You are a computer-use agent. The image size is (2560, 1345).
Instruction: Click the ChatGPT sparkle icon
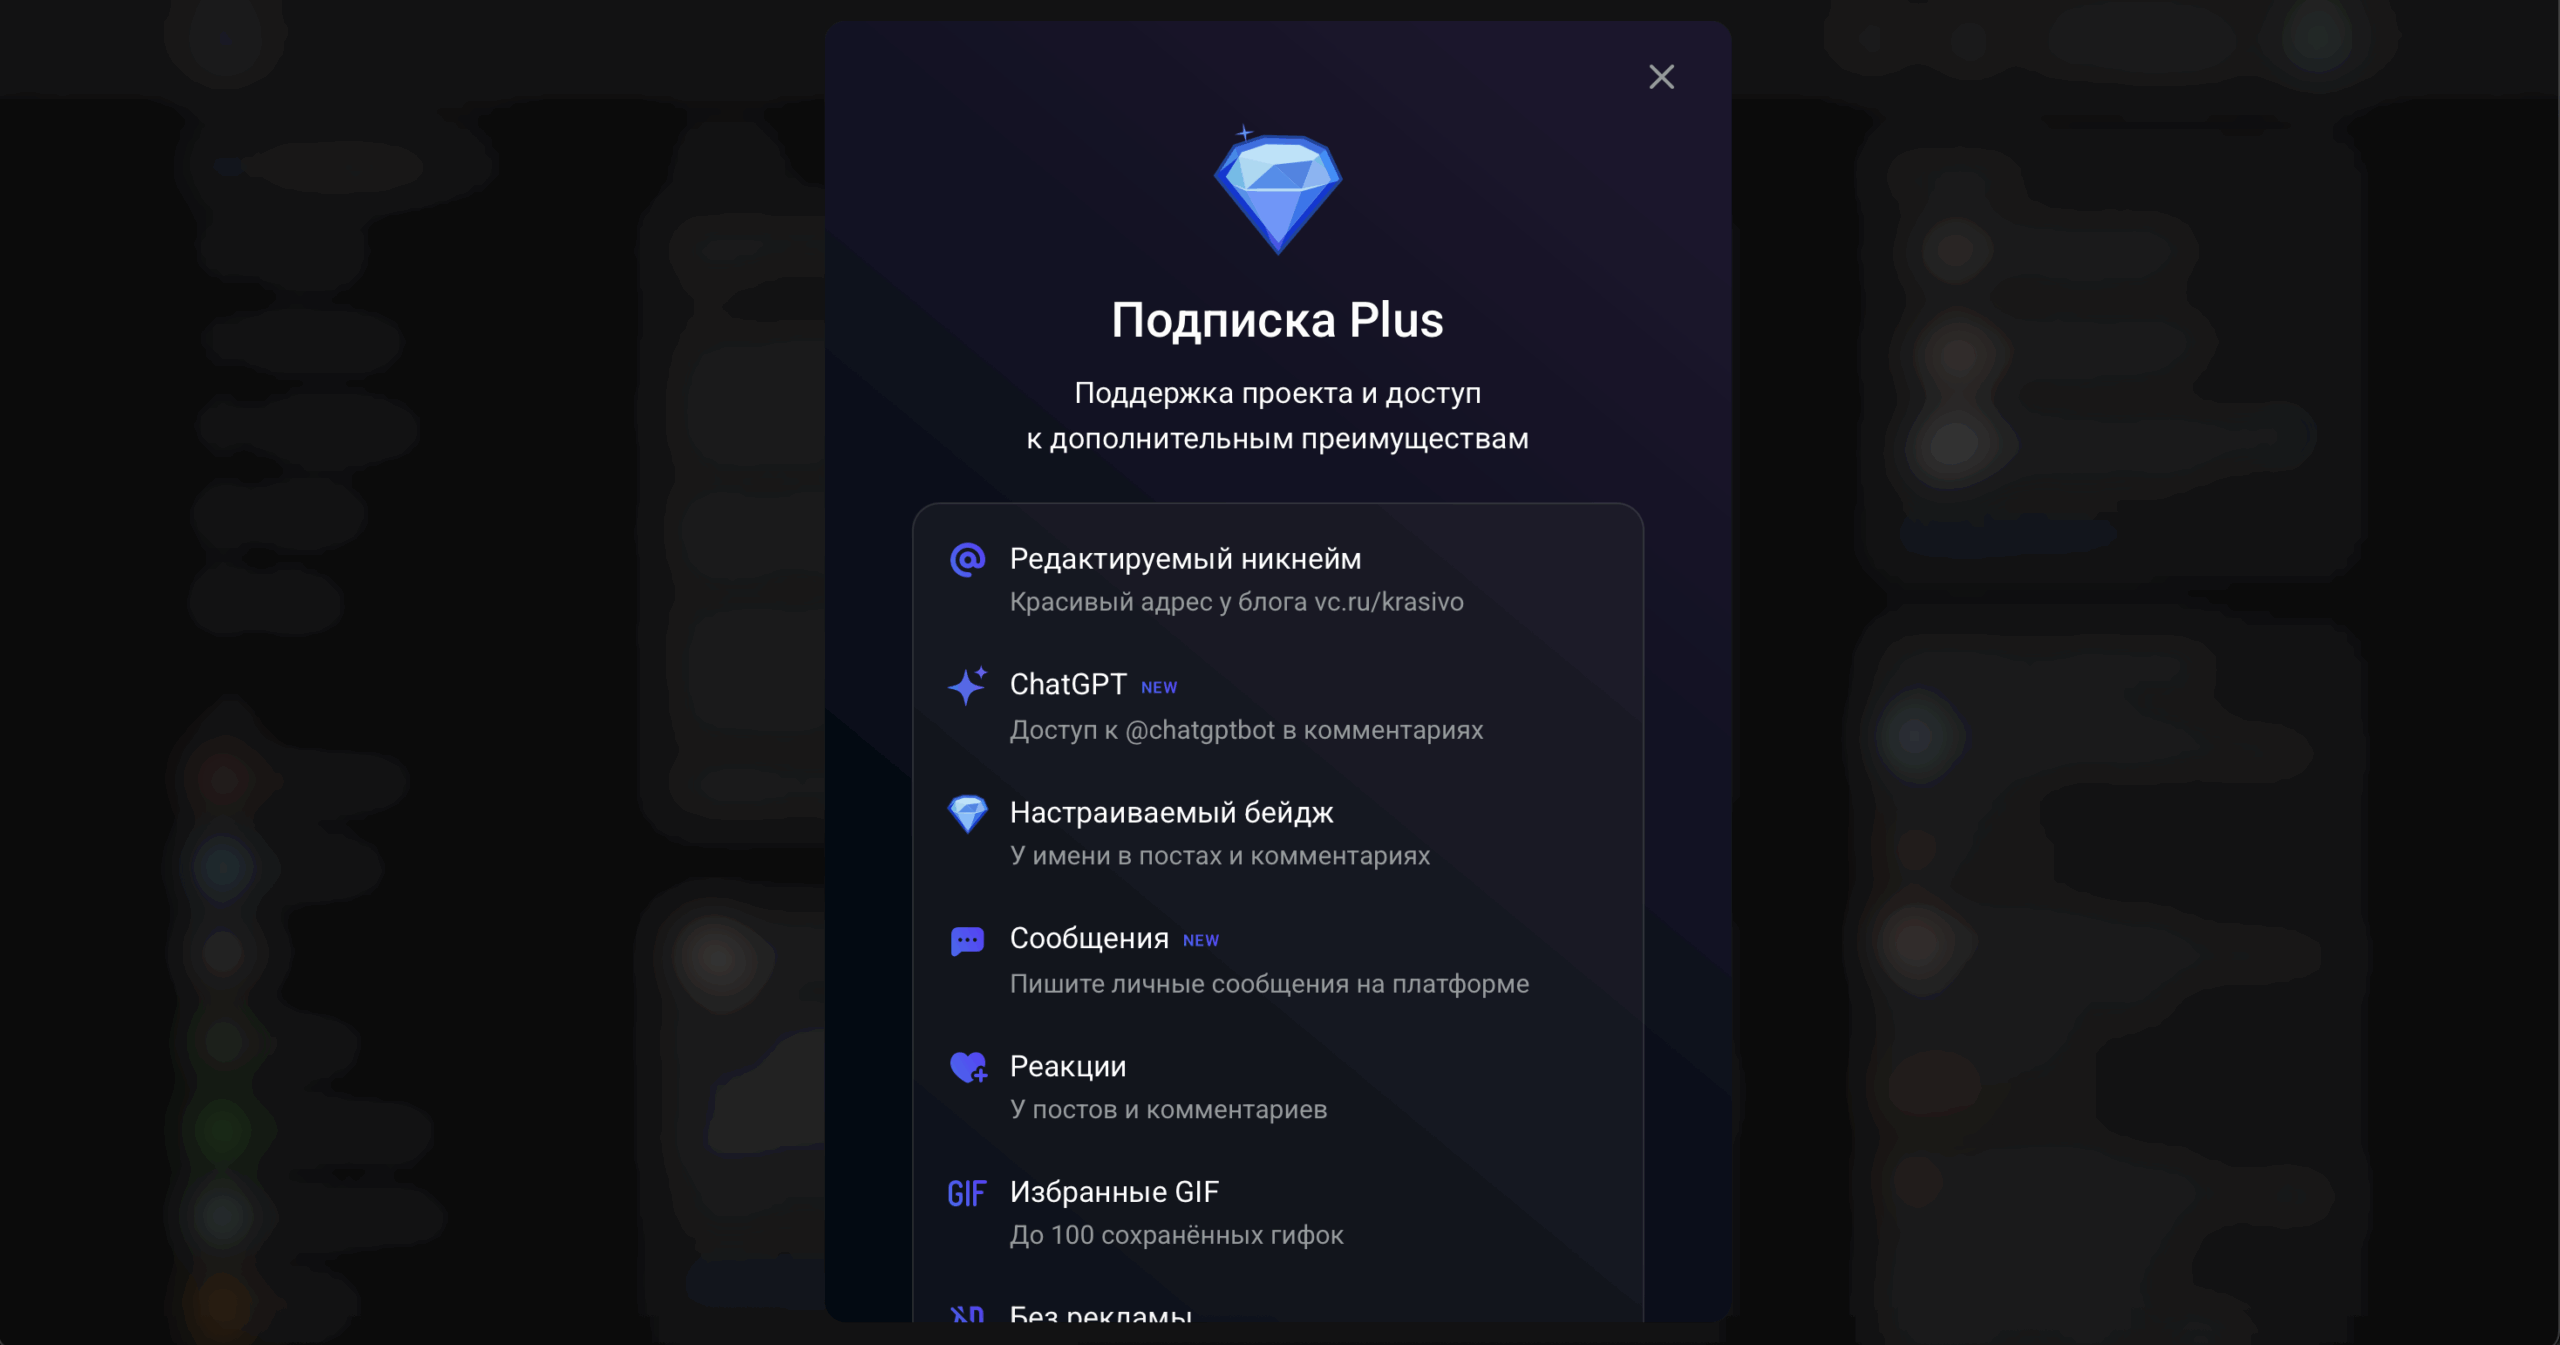[967, 686]
